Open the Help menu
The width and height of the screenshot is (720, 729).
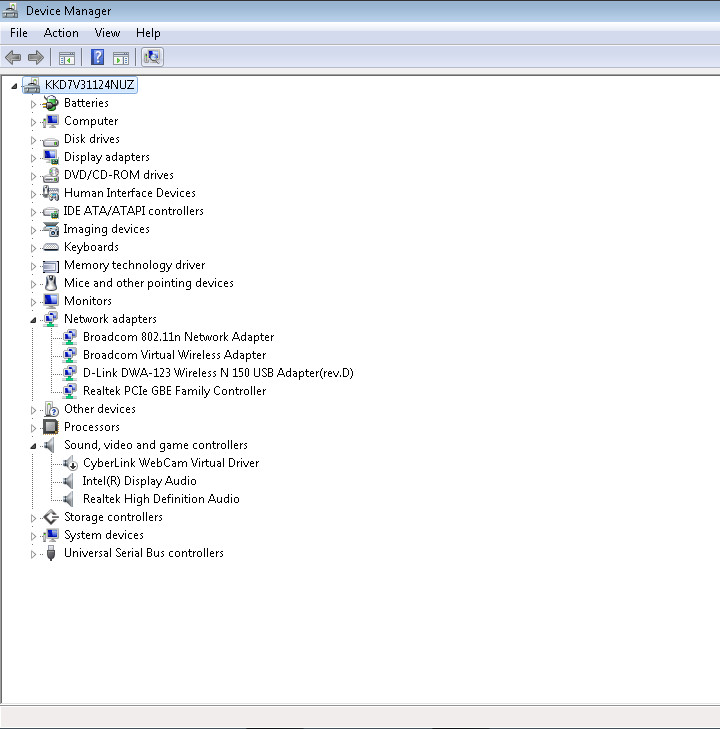148,33
